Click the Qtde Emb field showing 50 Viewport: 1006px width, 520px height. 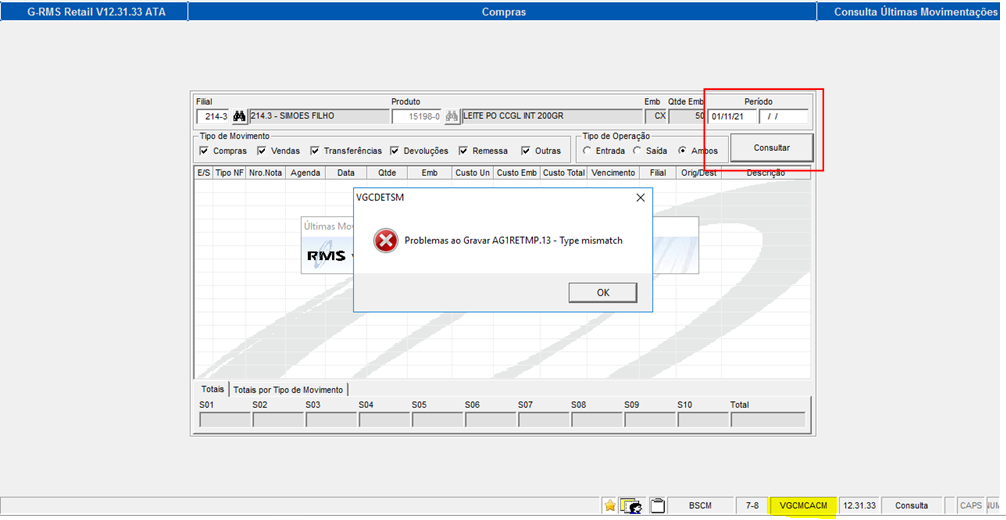[x=686, y=116]
